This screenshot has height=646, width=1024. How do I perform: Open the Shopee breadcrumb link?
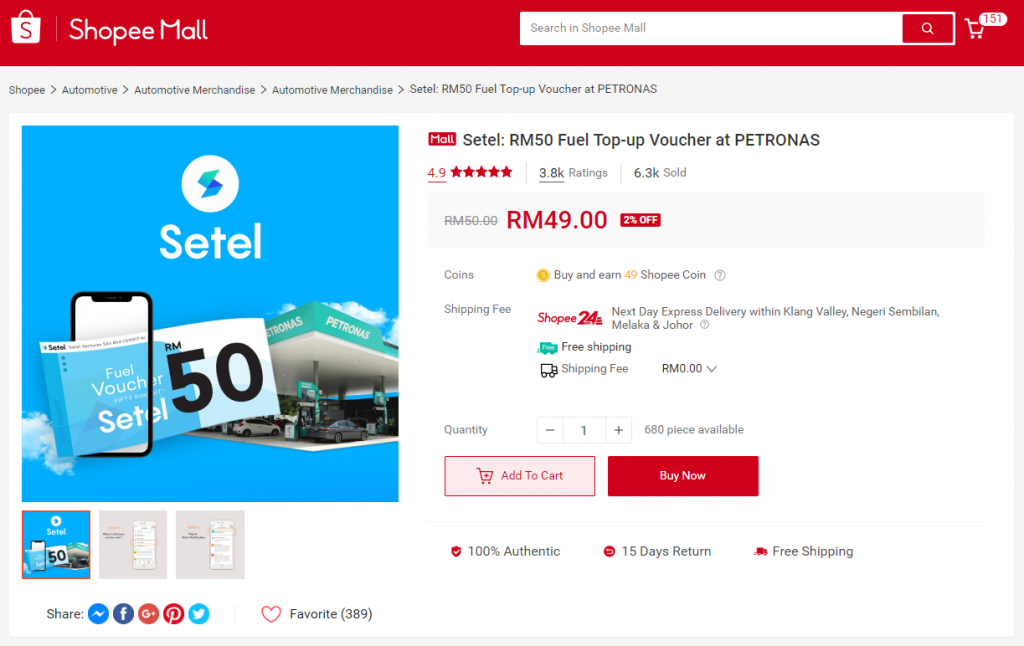27,90
